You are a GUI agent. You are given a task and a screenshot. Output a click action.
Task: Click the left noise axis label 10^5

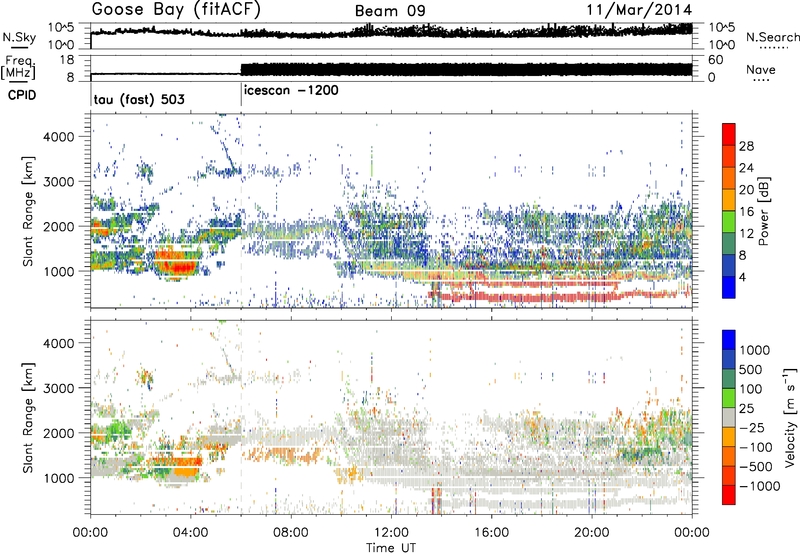[x=61, y=27]
